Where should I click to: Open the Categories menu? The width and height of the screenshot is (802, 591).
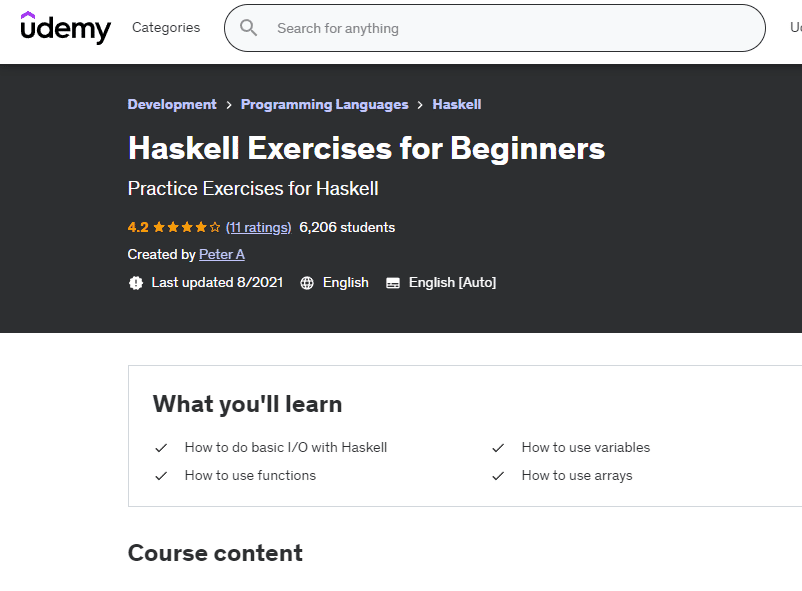166,28
